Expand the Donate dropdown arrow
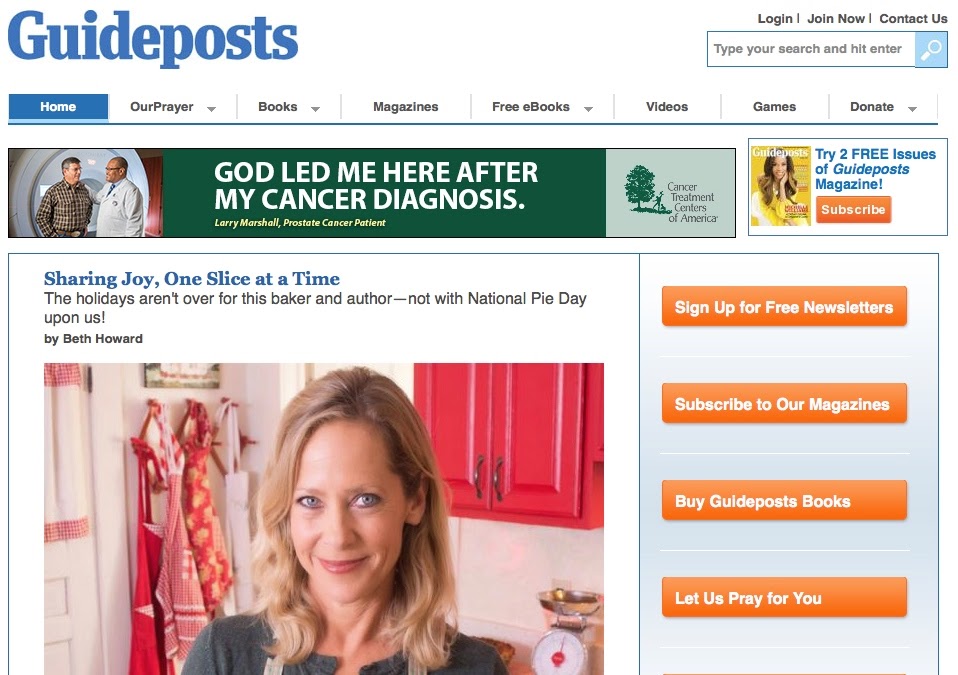The height and width of the screenshot is (675, 958). (x=912, y=109)
